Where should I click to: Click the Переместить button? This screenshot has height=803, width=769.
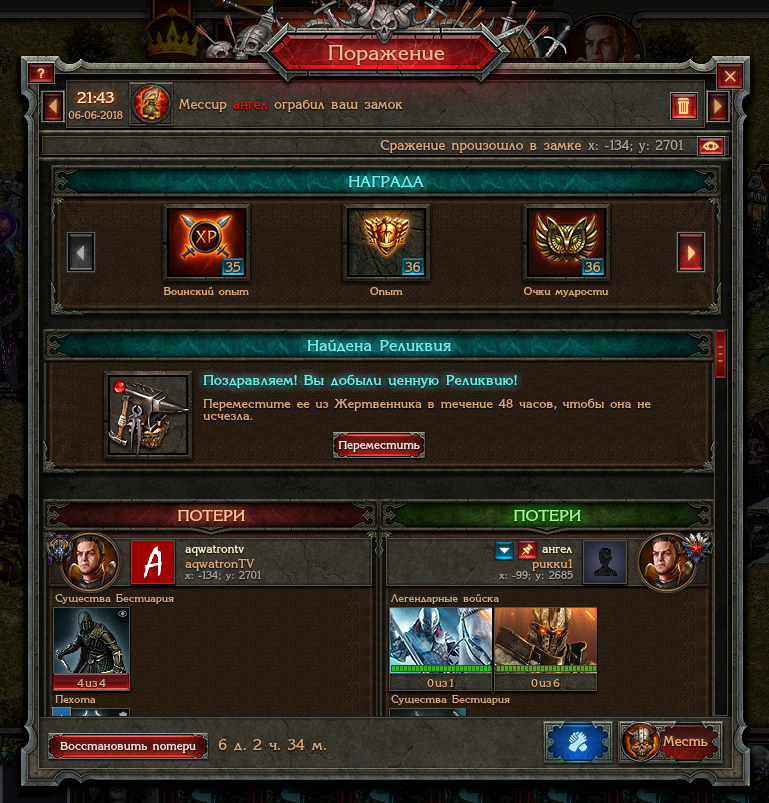point(379,445)
